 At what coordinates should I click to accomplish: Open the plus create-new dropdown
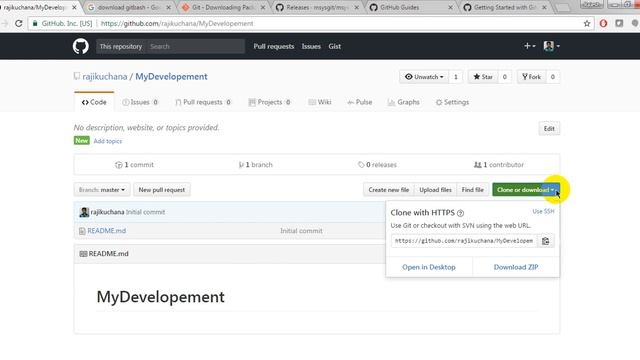(529, 46)
